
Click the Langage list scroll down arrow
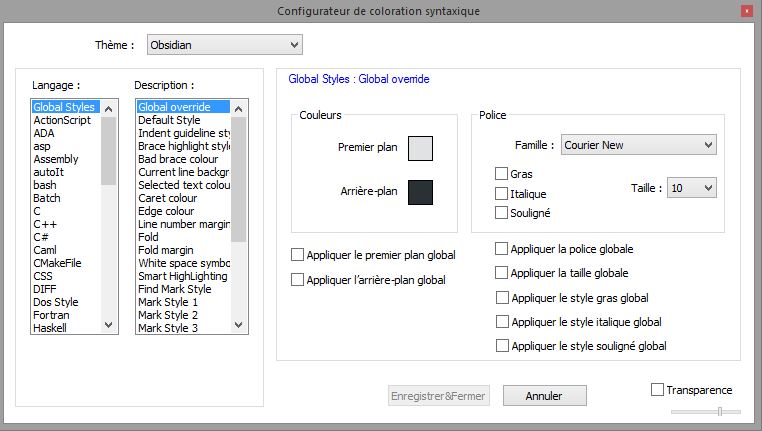pos(109,326)
